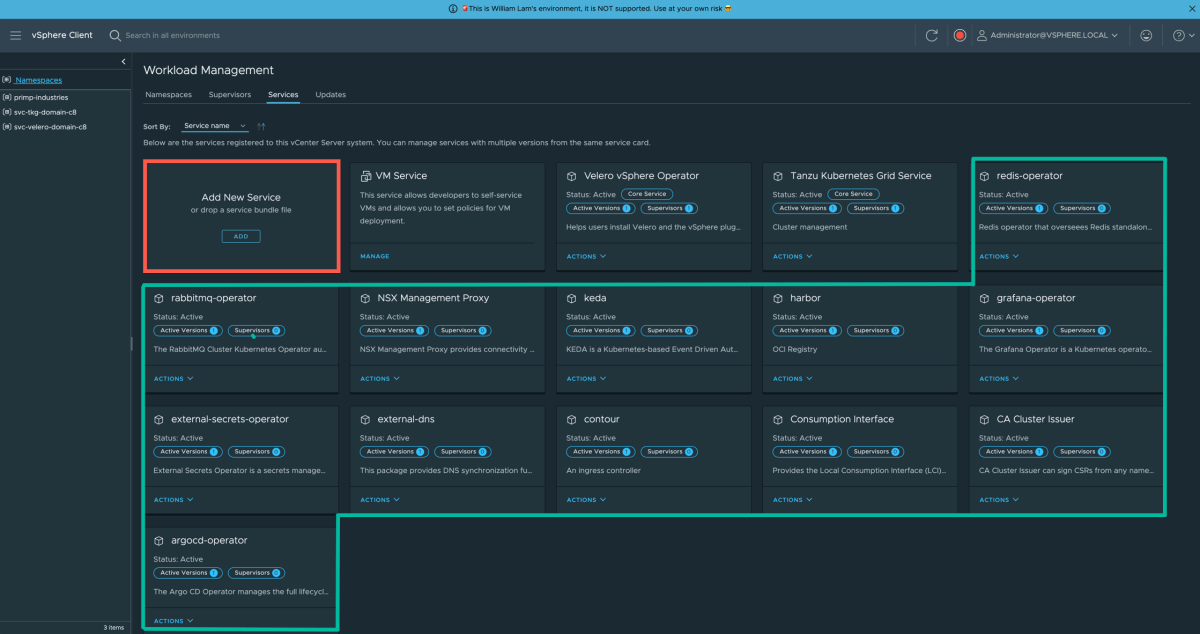Expand ACTIONS on contour card
Viewport: 1200px width, 634px height.
point(585,499)
